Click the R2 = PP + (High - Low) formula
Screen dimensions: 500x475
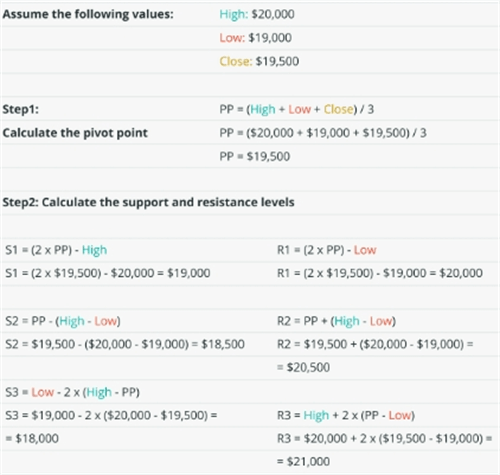[336, 321]
